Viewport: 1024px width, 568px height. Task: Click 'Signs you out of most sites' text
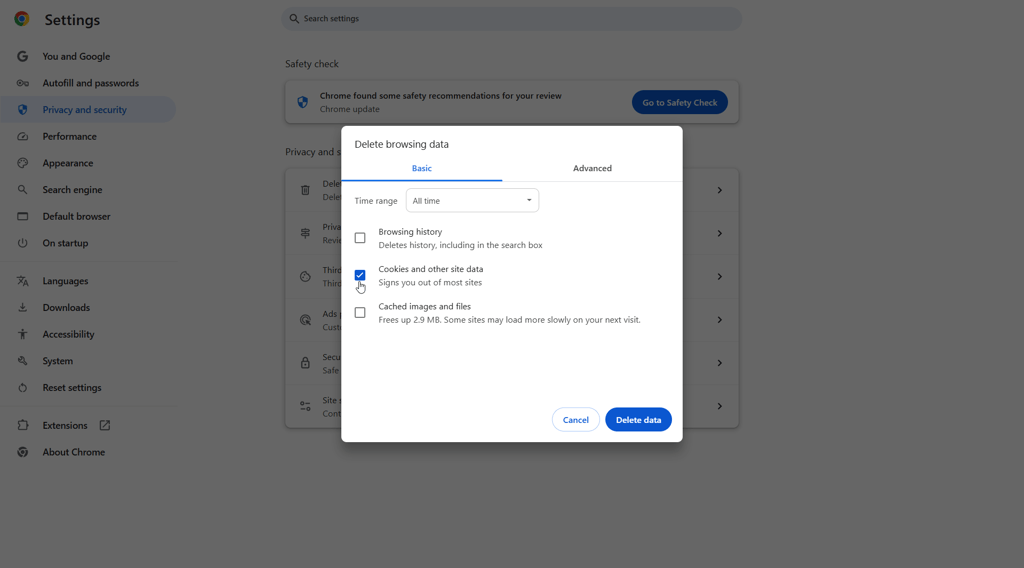tap(430, 283)
